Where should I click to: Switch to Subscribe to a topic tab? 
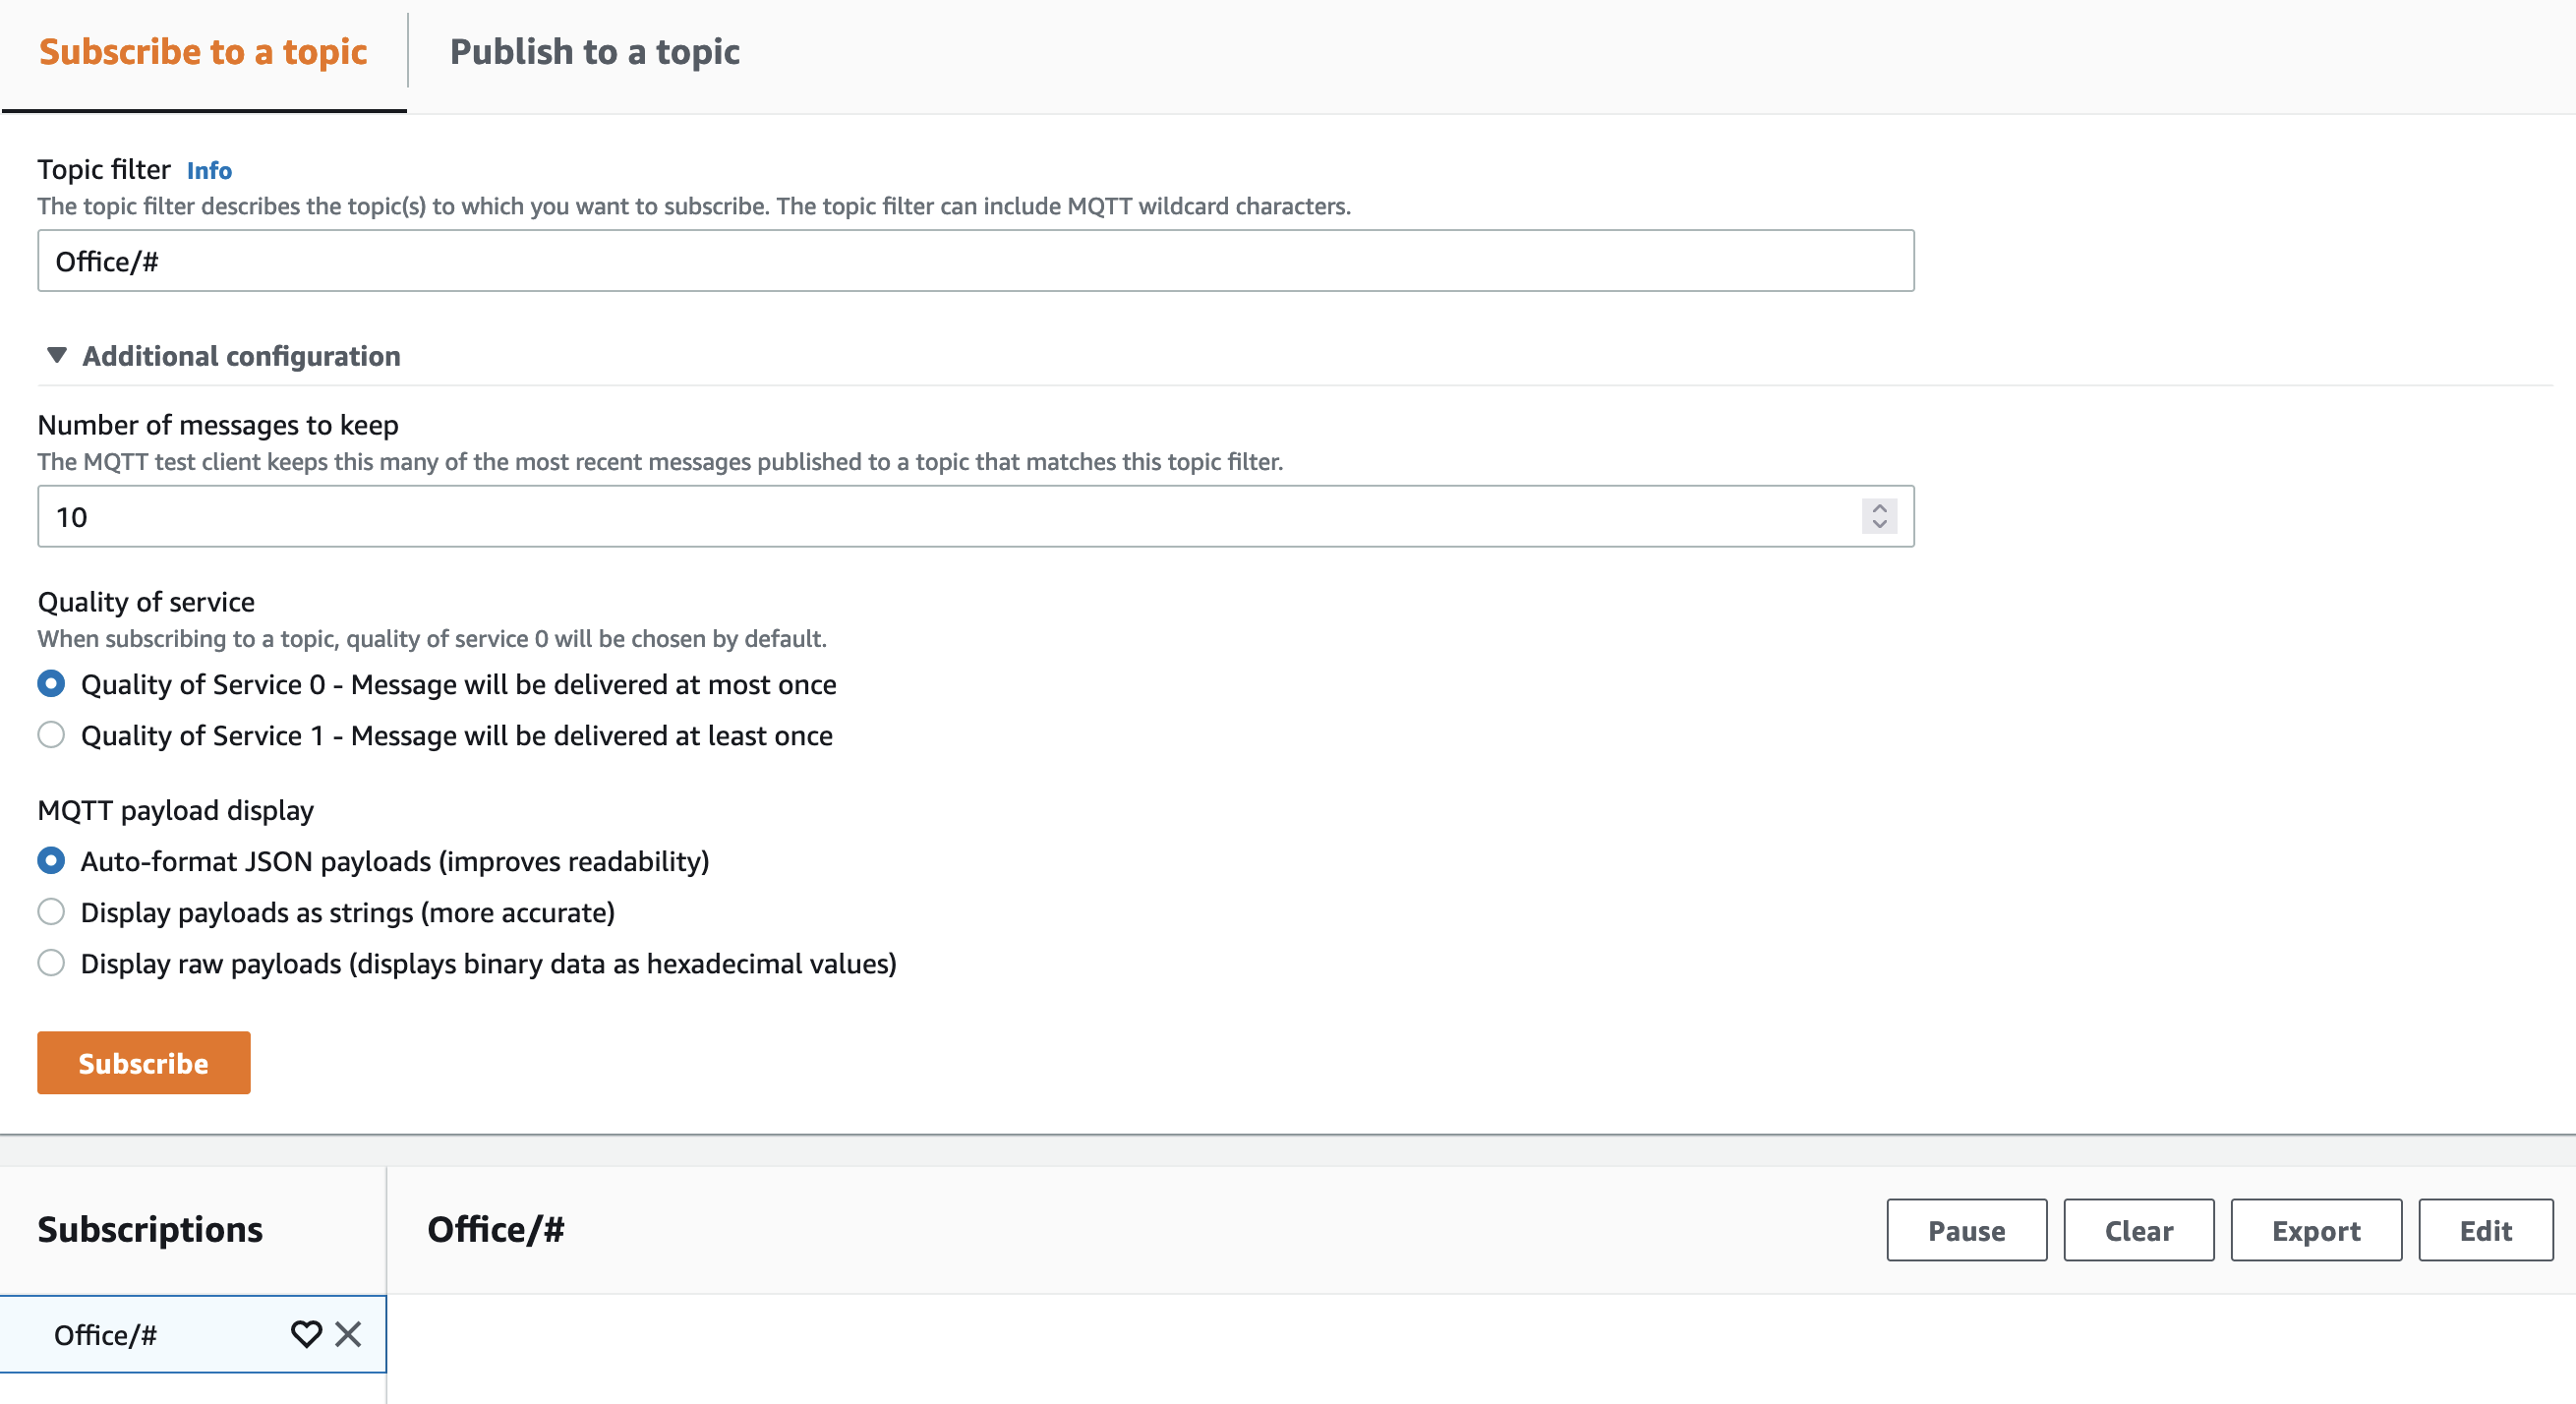point(203,52)
